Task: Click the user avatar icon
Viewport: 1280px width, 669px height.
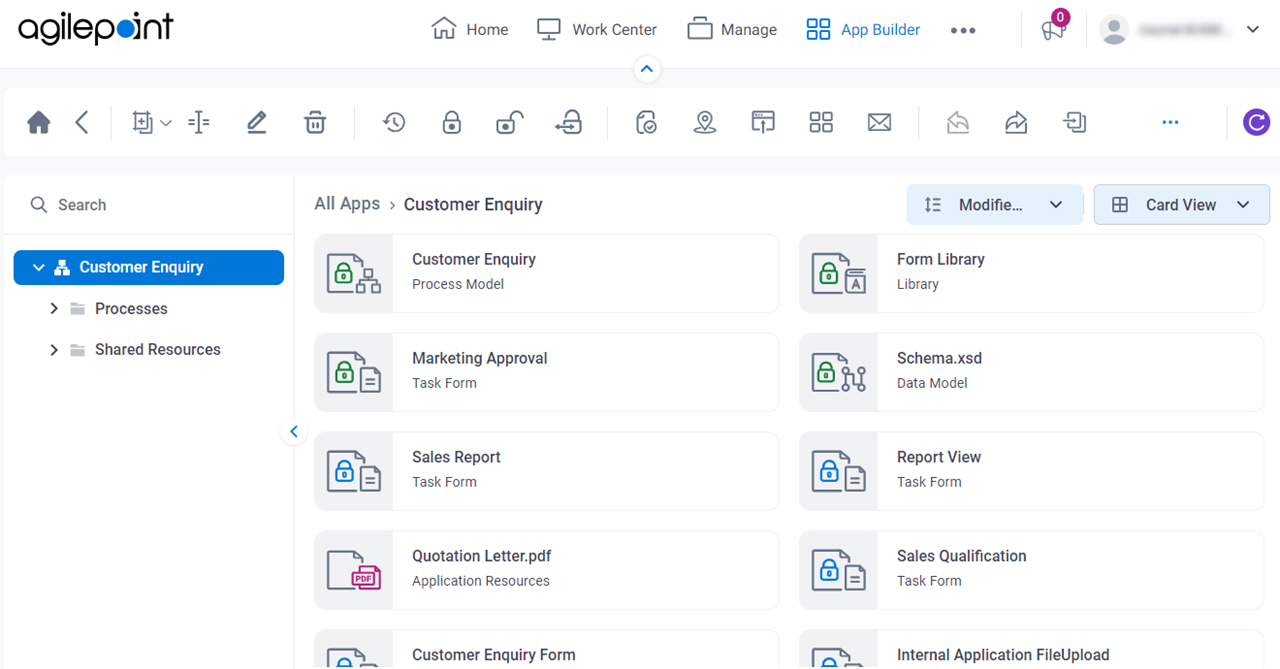Action: coord(1114,29)
